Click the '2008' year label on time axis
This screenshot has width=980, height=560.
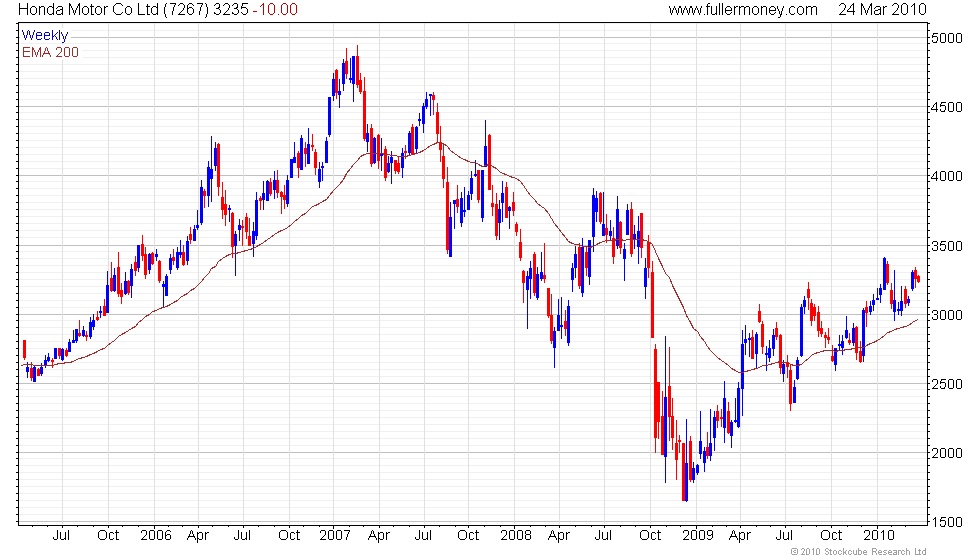pyautogui.click(x=516, y=536)
